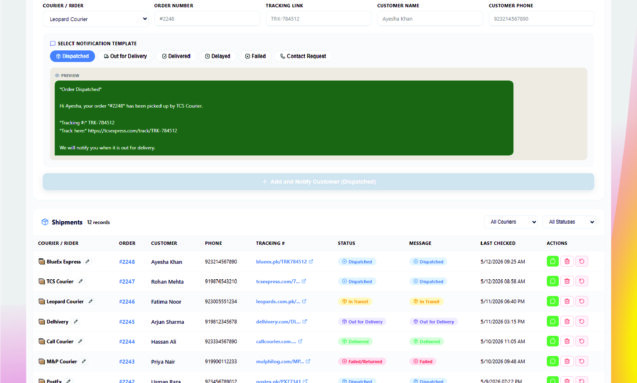Click the Customer Phone input field

tap(541, 19)
